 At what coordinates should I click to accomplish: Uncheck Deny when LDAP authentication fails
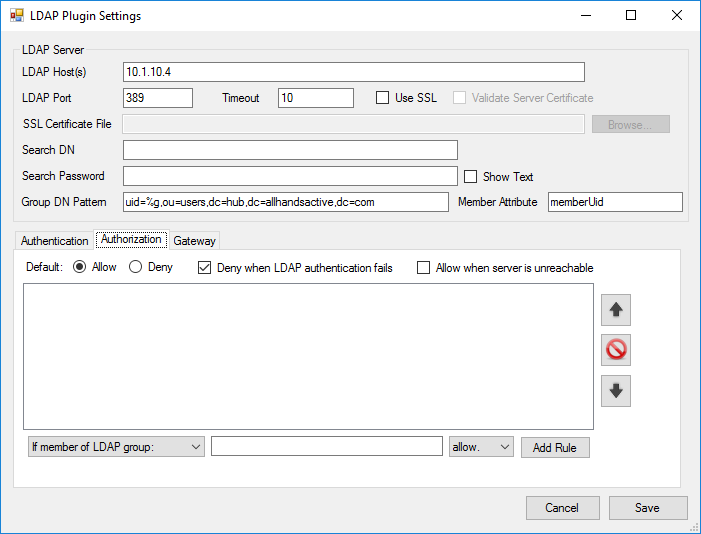click(x=205, y=268)
